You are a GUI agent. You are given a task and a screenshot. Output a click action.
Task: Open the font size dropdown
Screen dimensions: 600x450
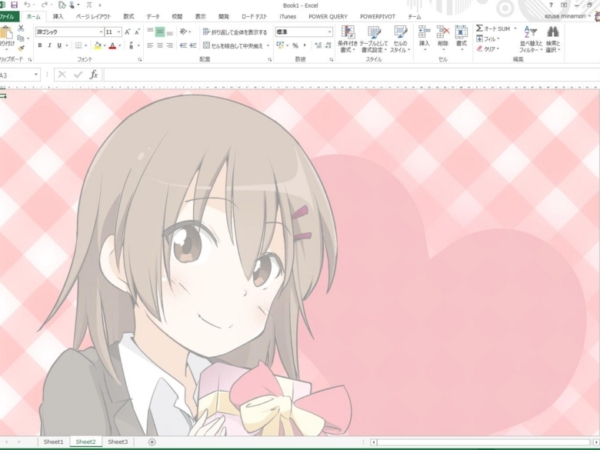pyautogui.click(x=119, y=32)
